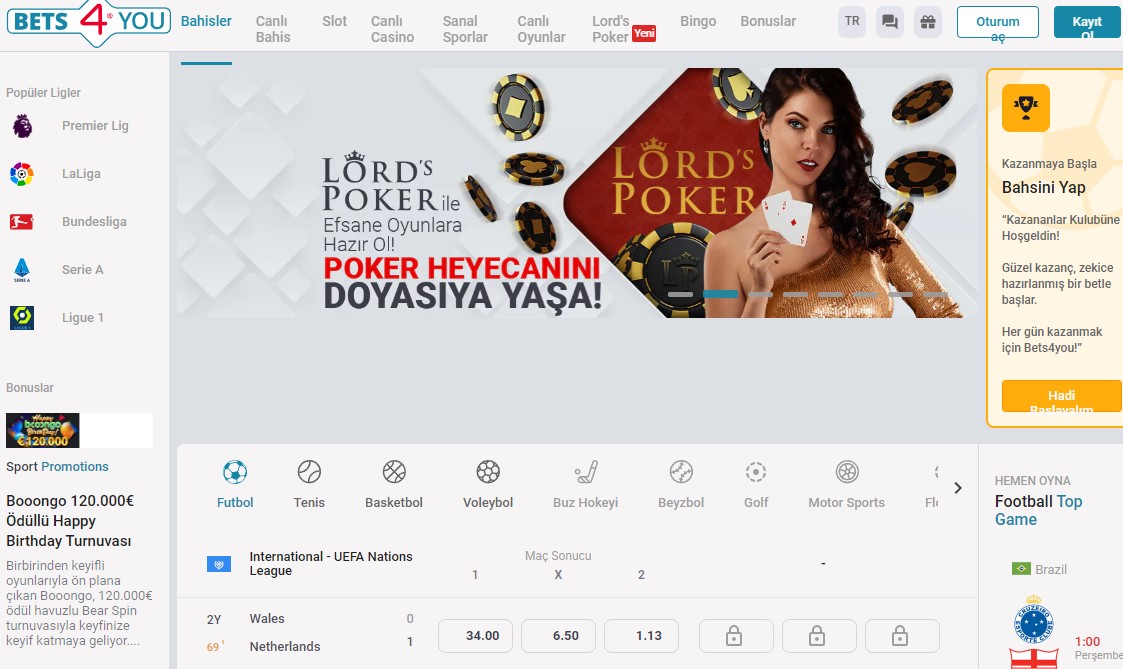Select the Golf sport icon
This screenshot has height=669, width=1123.
pos(756,472)
